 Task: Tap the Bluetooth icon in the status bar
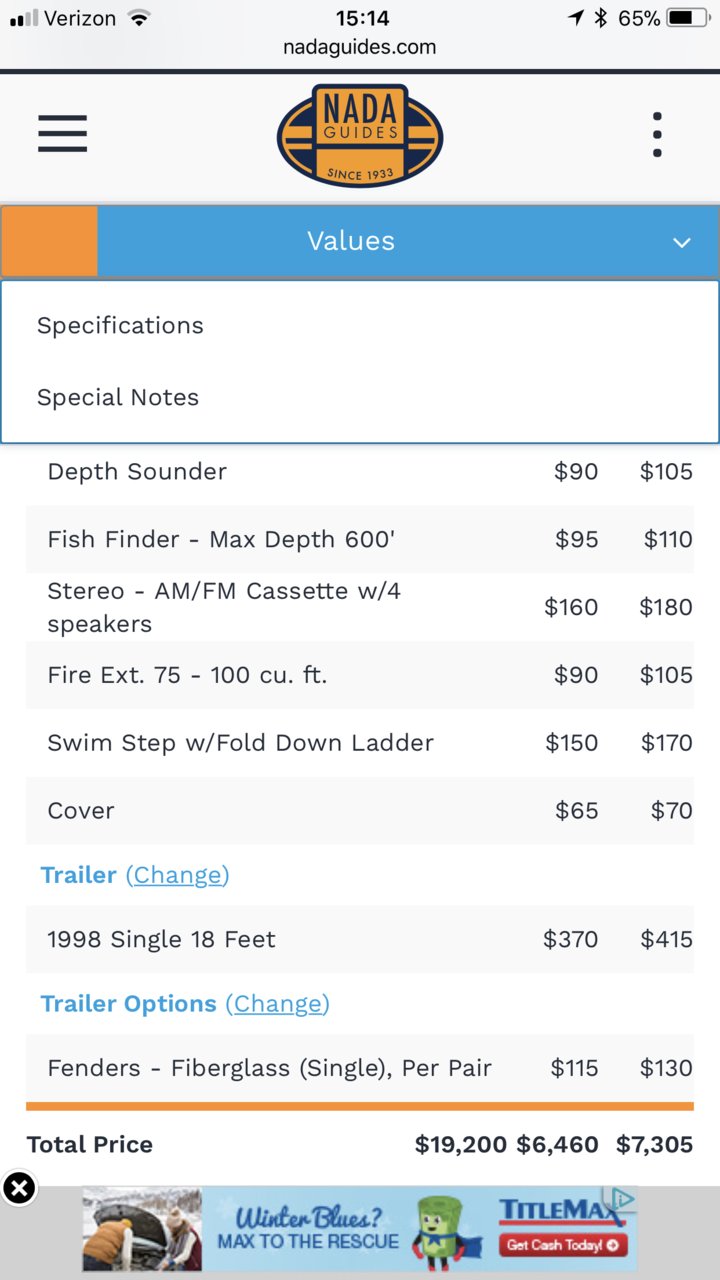tap(601, 18)
